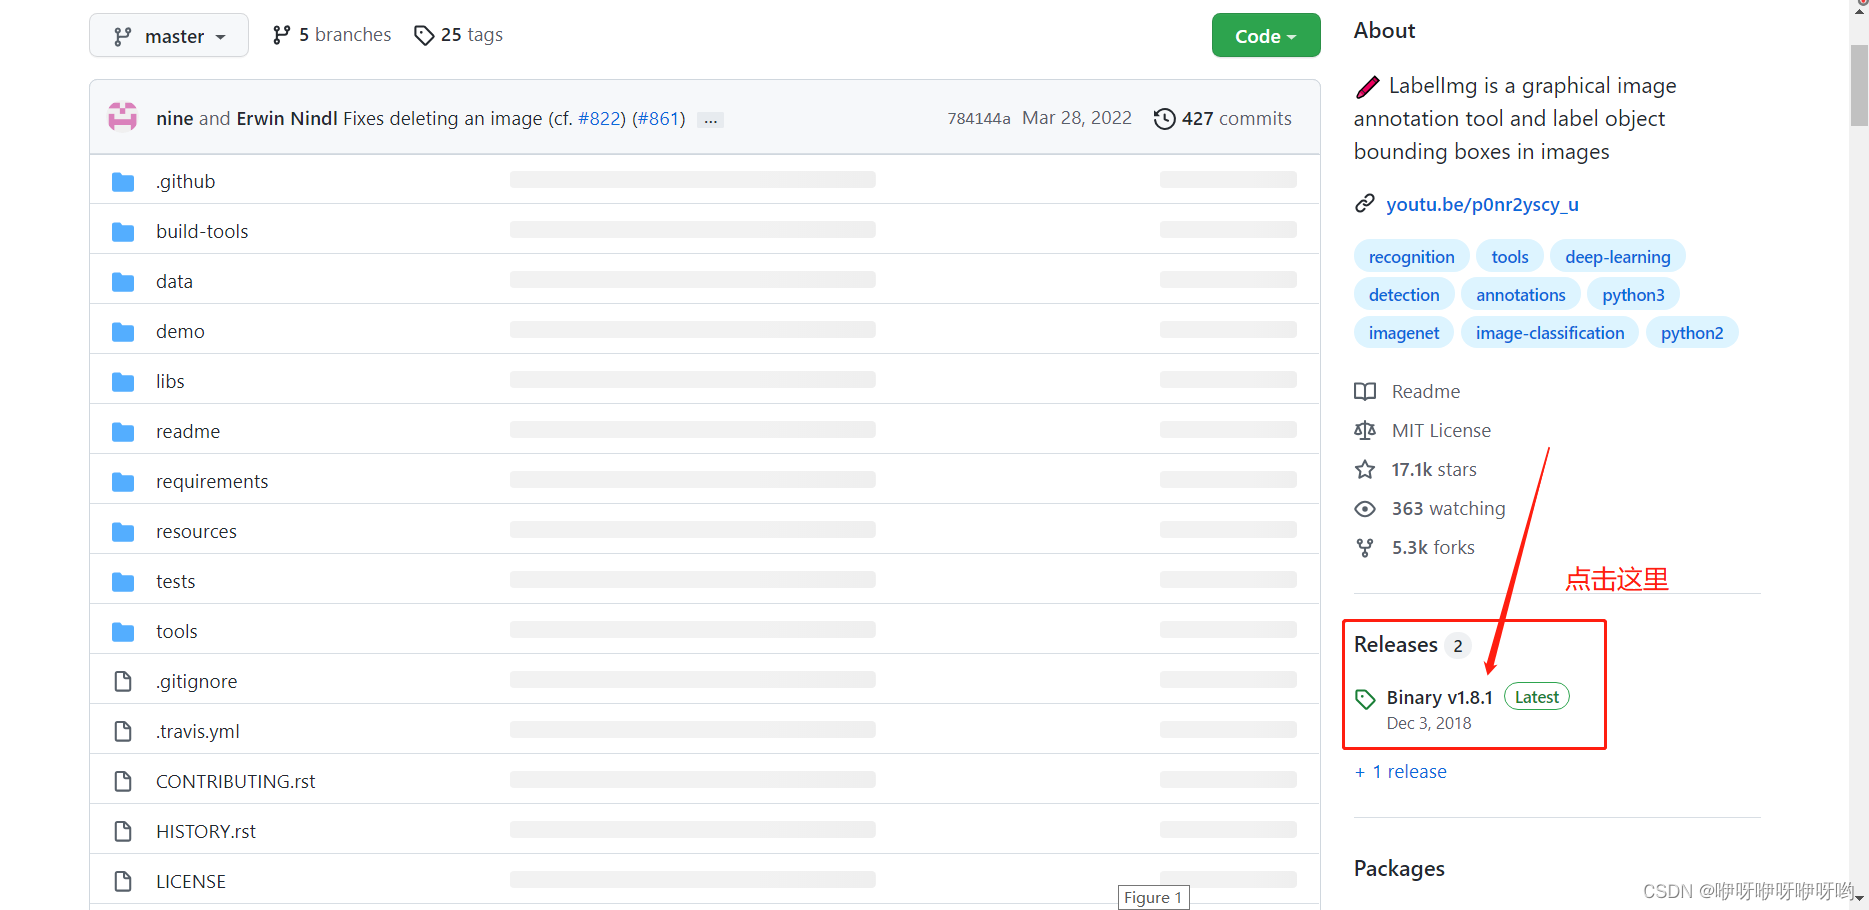This screenshot has width=1869, height=910.
Task: Open the tests folder
Action: click(175, 581)
